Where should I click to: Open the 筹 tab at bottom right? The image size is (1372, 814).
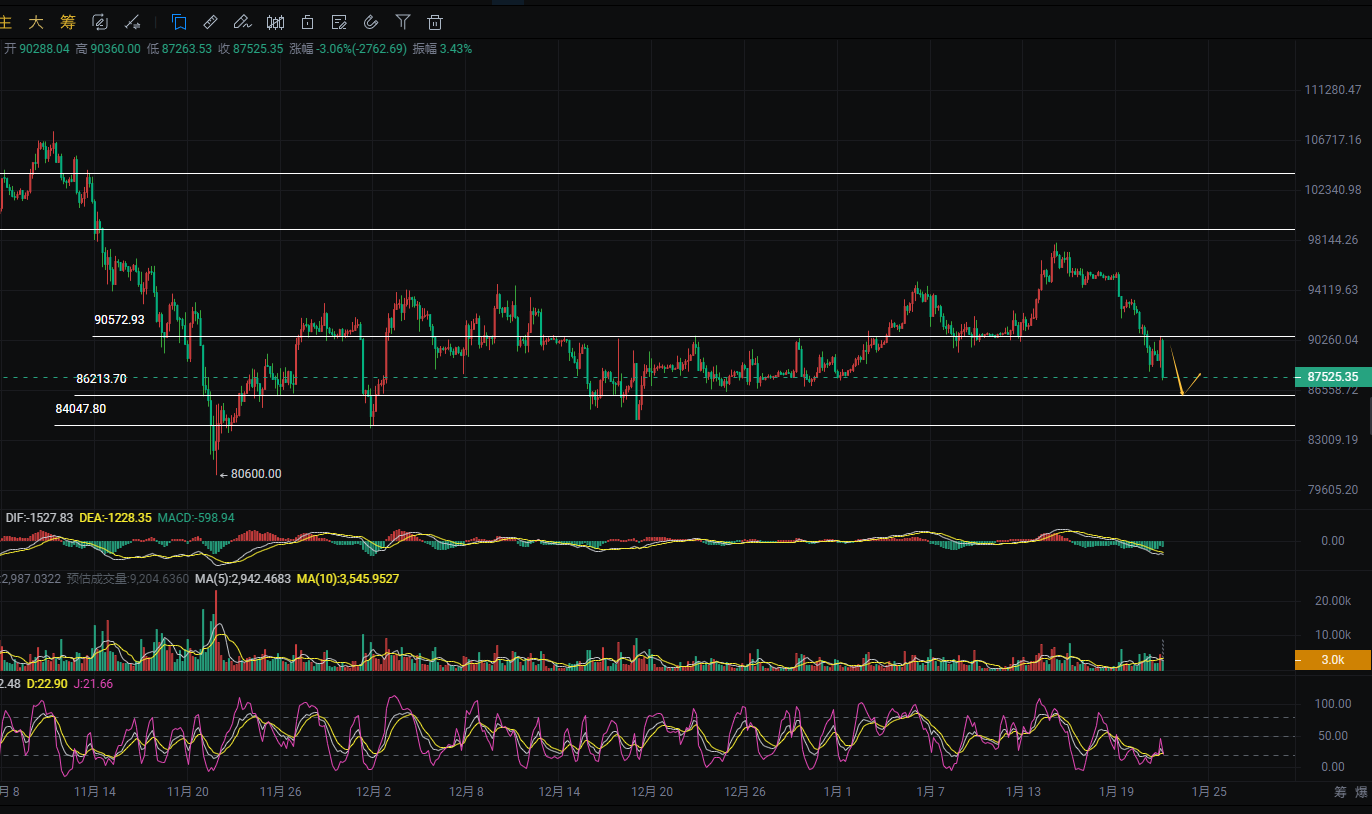pos(1340,792)
